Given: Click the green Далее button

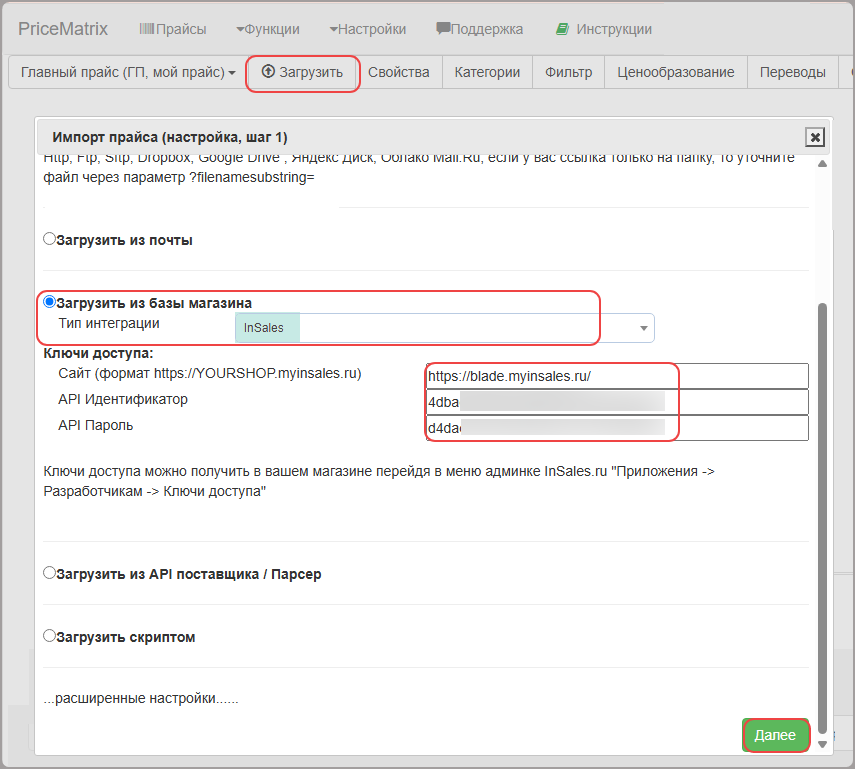Looking at the screenshot, I should tap(775, 735).
